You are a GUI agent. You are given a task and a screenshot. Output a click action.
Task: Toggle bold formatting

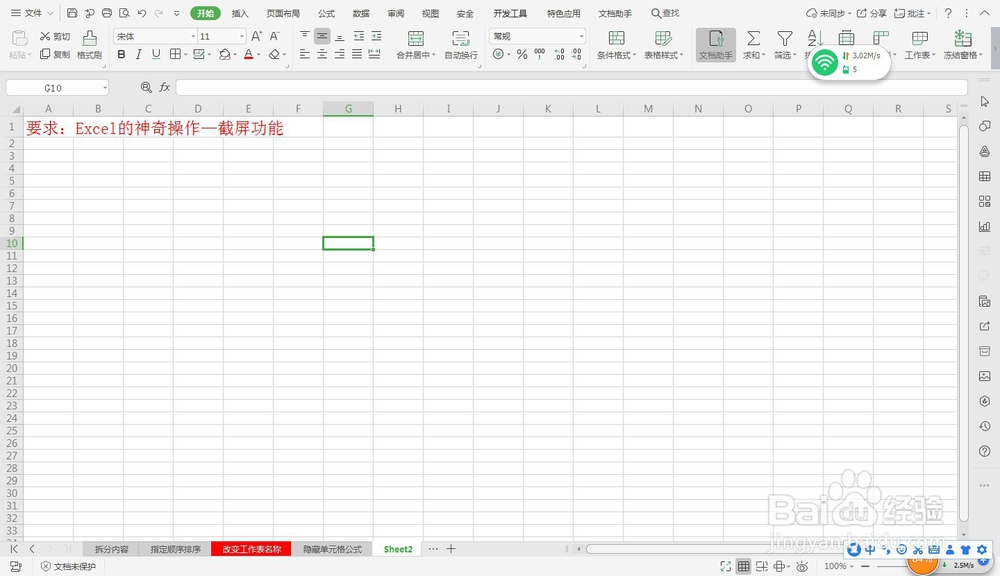point(121,54)
